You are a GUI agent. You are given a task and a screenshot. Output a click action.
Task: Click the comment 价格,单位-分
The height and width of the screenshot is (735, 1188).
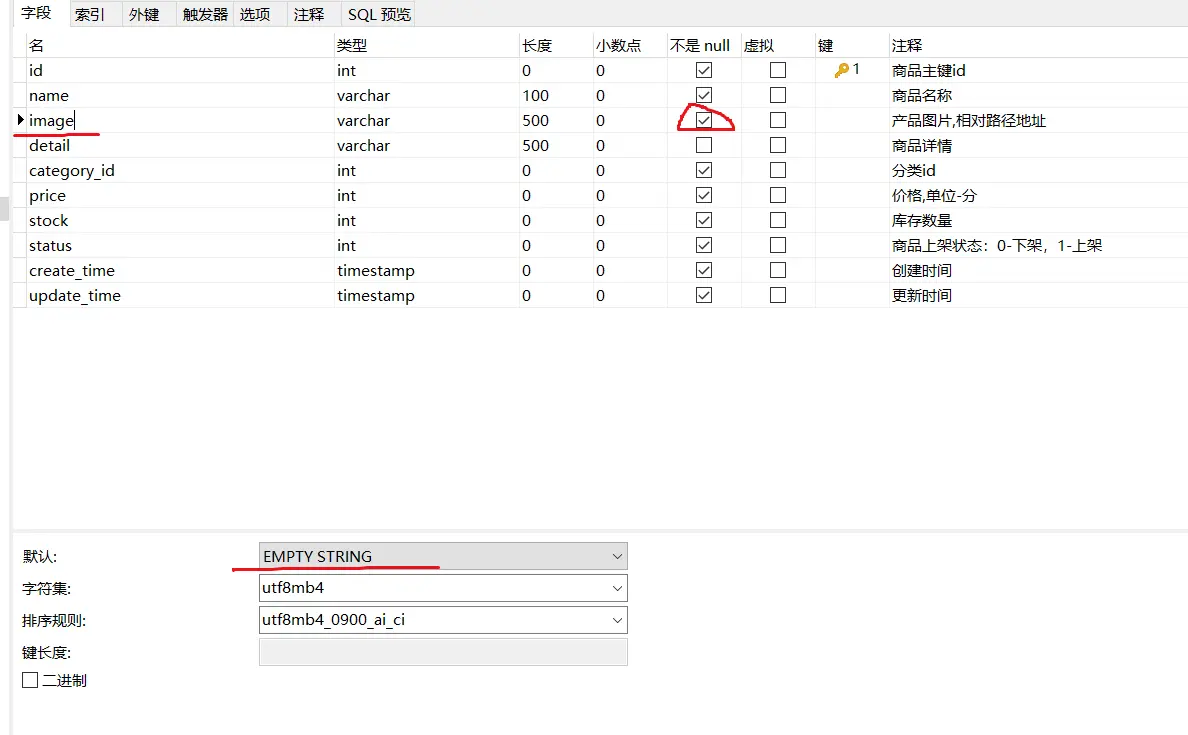[934, 195]
